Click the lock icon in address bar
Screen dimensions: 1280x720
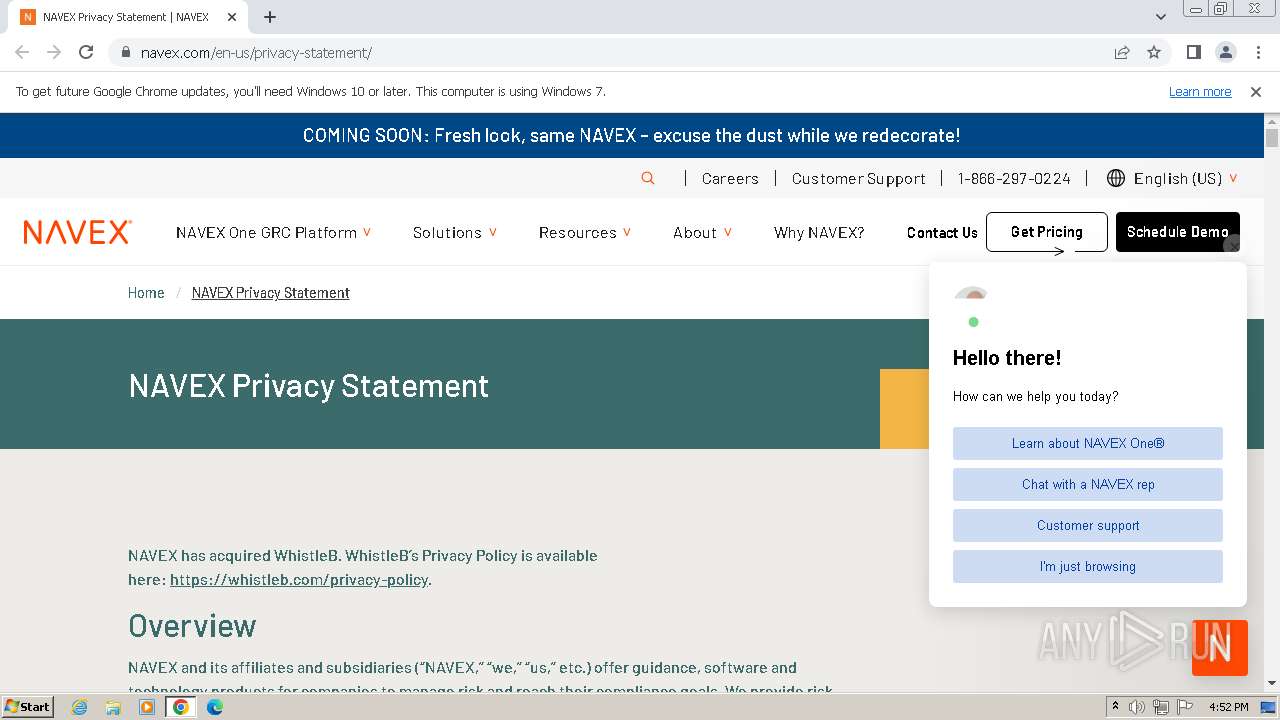click(126, 53)
